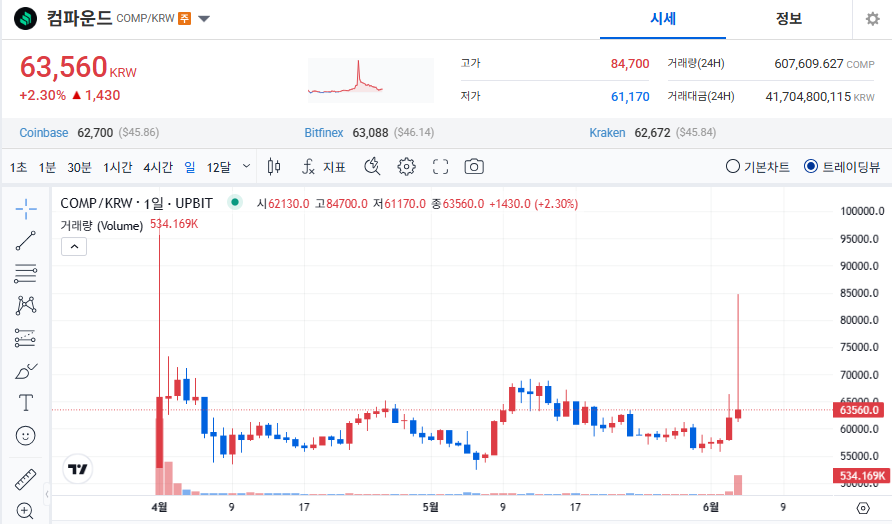The width and height of the screenshot is (892, 524).
Task: Click the 5월 date label on axis
Action: pyautogui.click(x=431, y=506)
